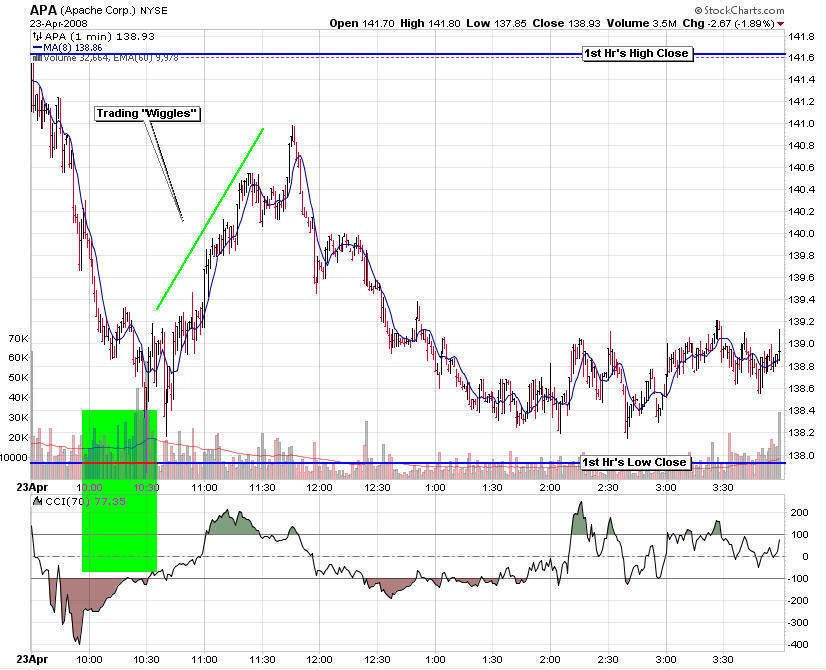The width and height of the screenshot is (826, 670).
Task: Click the Close 138.93 value in the header
Action: click(x=566, y=23)
